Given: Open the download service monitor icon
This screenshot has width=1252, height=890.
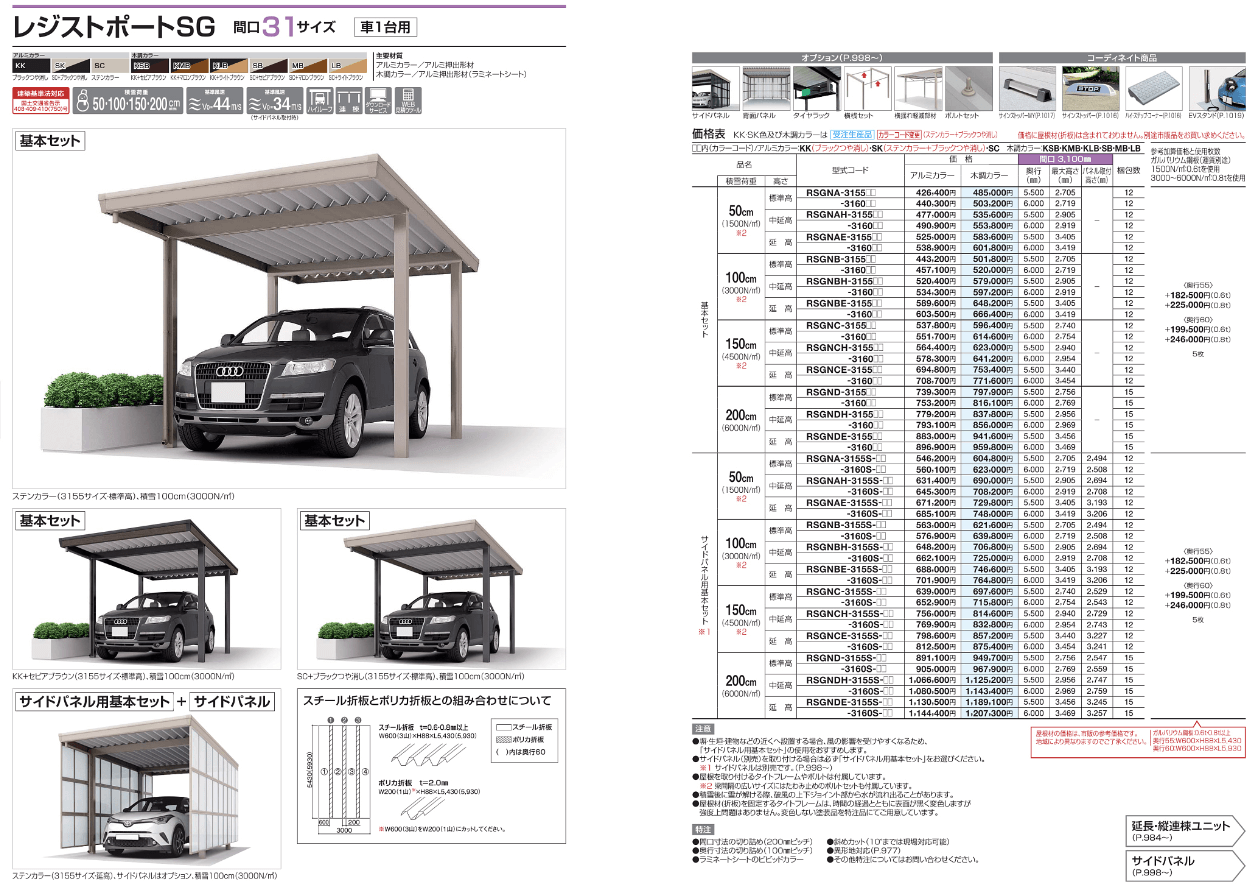Looking at the screenshot, I should tap(379, 99).
